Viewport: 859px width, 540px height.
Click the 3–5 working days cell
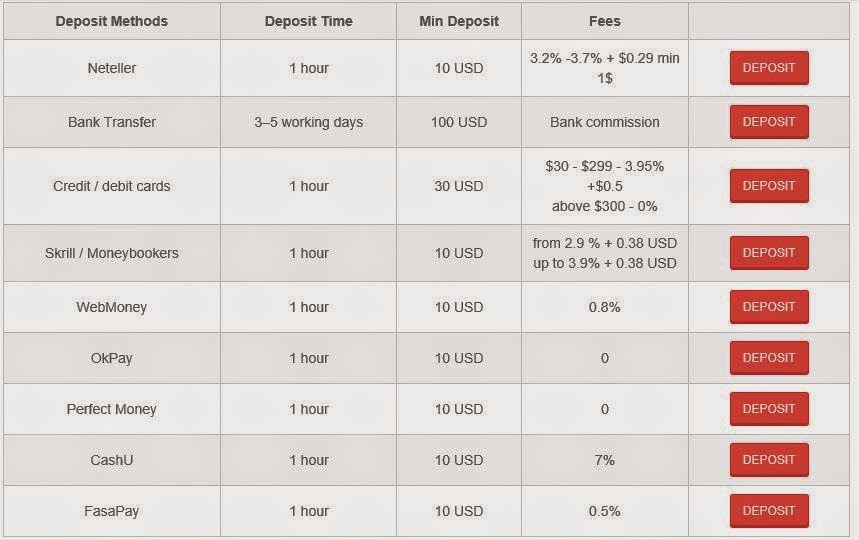[x=308, y=122]
